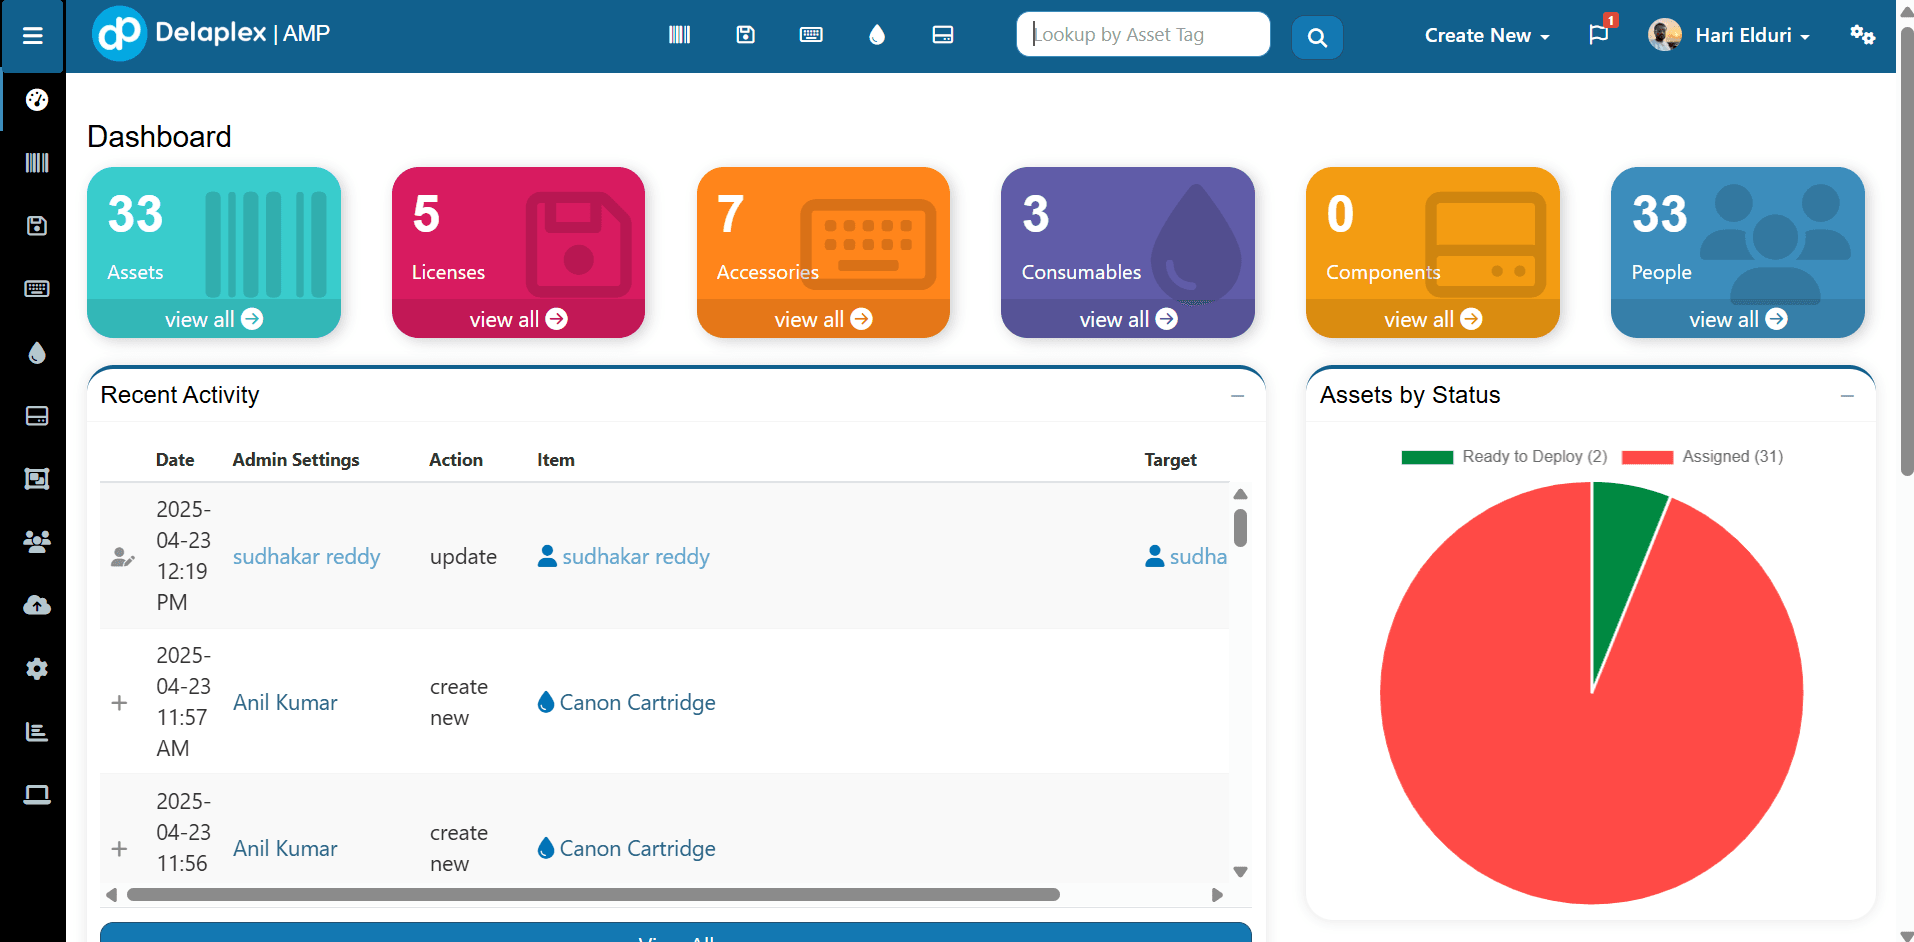Open the sidebar reports chart icon
Screen dimensions: 1914x942
(37, 732)
